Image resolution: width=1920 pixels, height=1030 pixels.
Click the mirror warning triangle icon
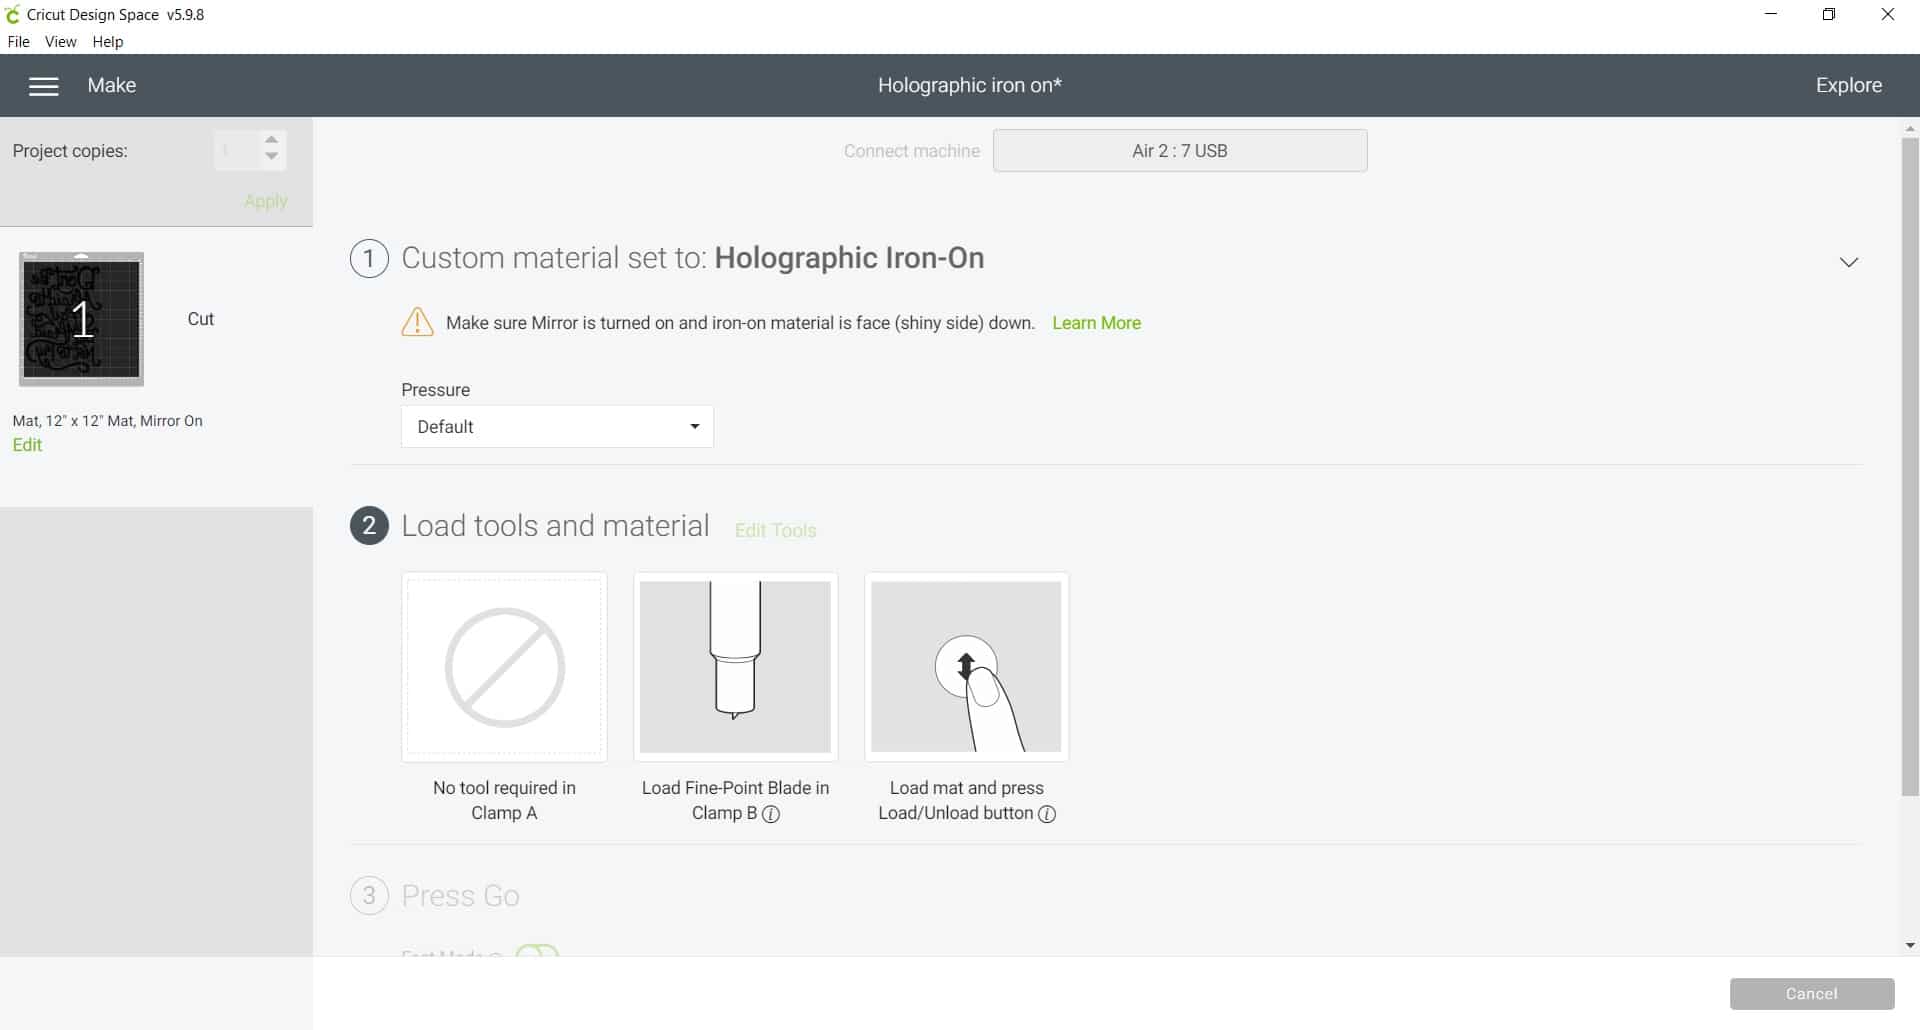417,322
